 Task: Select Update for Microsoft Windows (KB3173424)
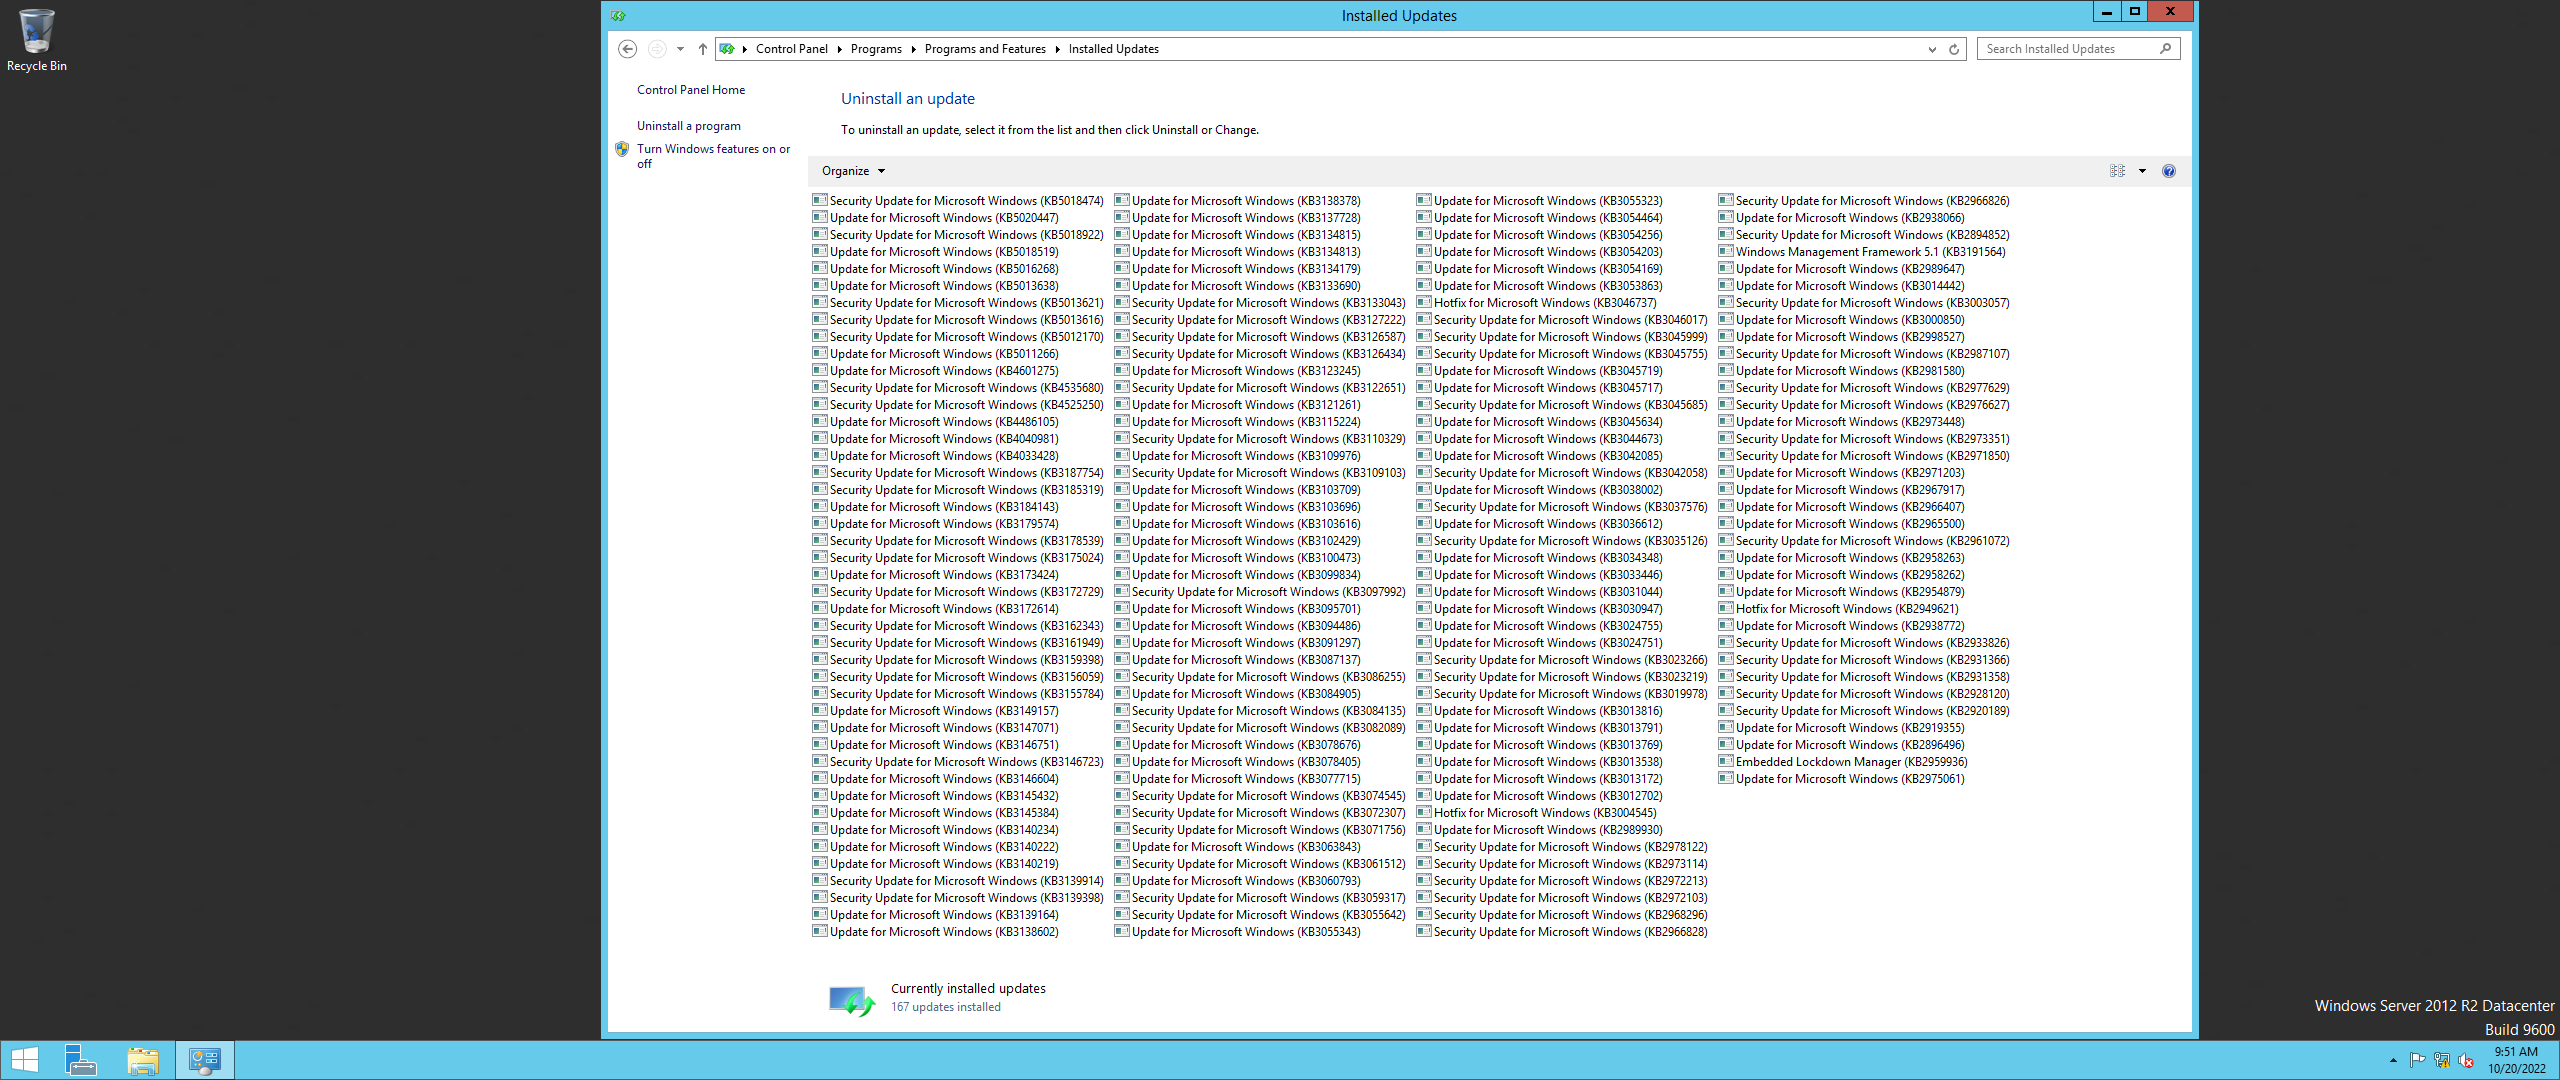(935, 575)
